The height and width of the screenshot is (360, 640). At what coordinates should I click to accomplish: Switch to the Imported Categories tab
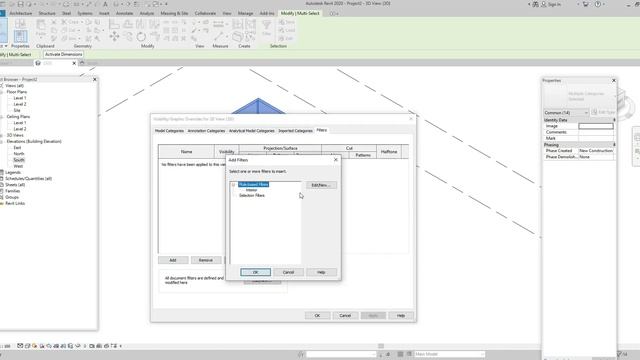(x=296, y=131)
